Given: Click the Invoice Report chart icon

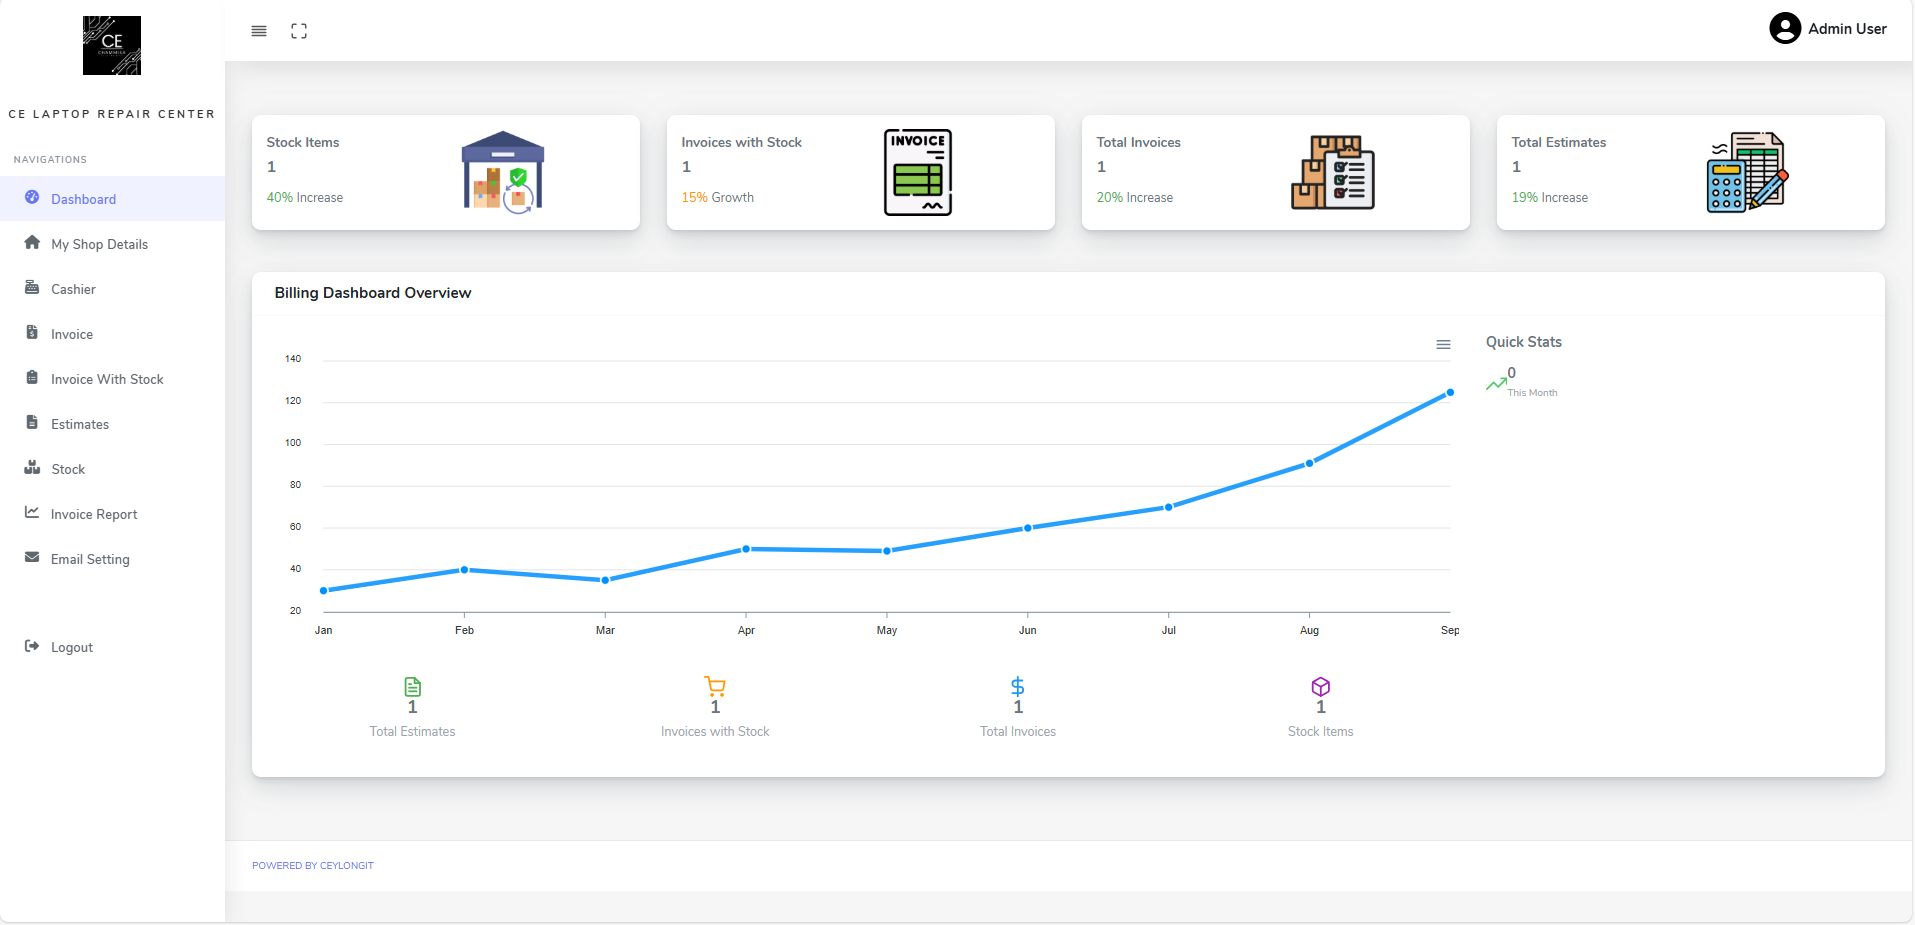Looking at the screenshot, I should point(31,513).
